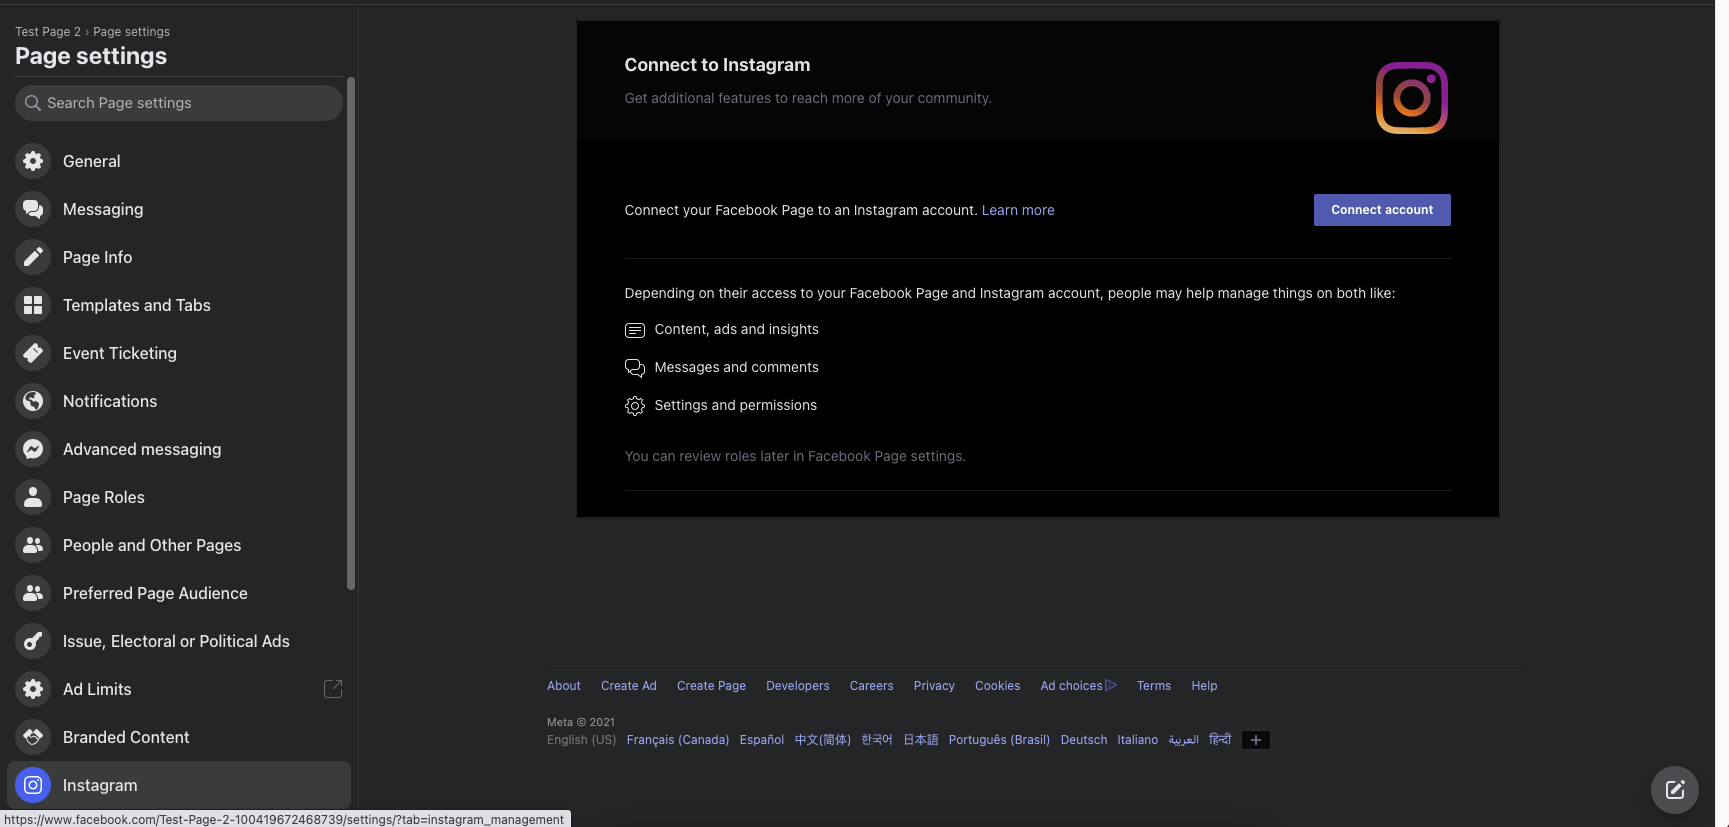Screen dimensions: 1729x827
Task: Click the magnifier icon in search box
Action: 33,103
